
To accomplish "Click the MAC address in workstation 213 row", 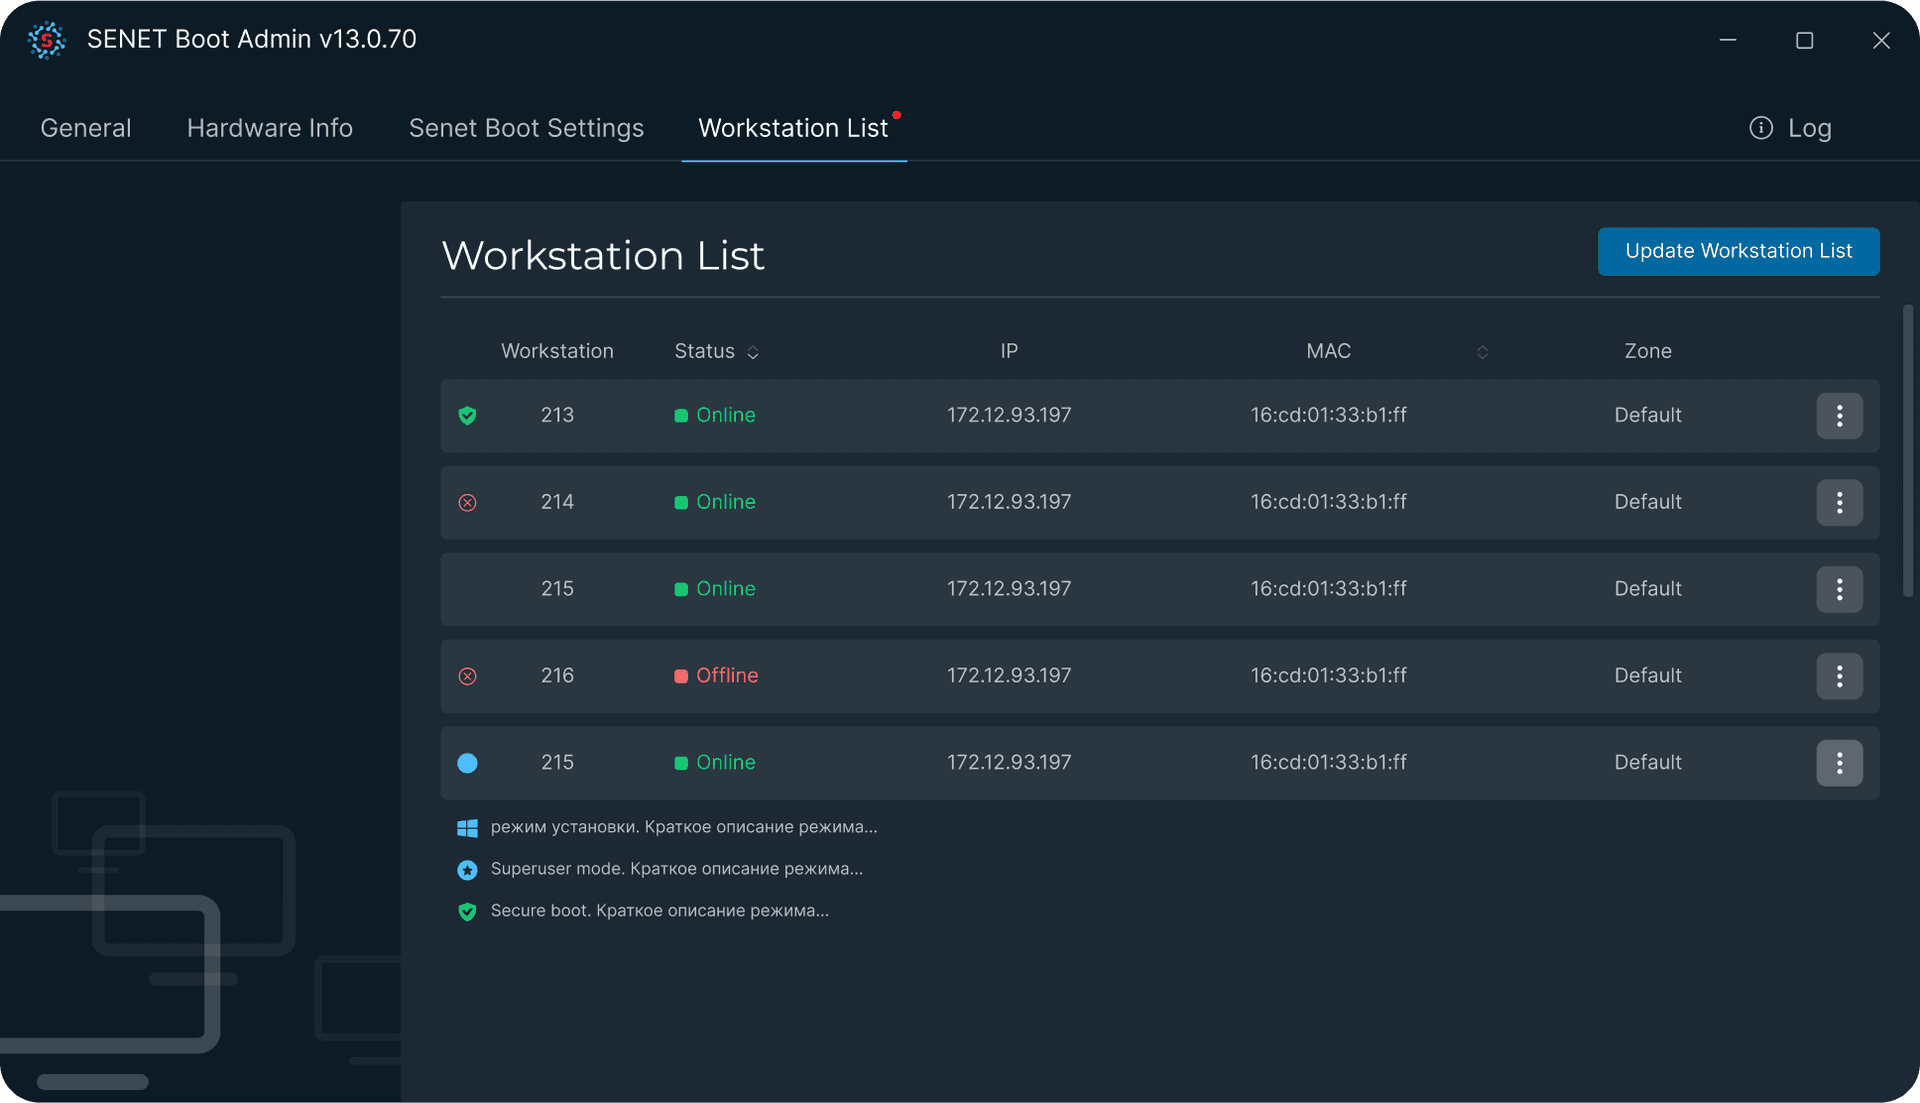I will tap(1328, 415).
